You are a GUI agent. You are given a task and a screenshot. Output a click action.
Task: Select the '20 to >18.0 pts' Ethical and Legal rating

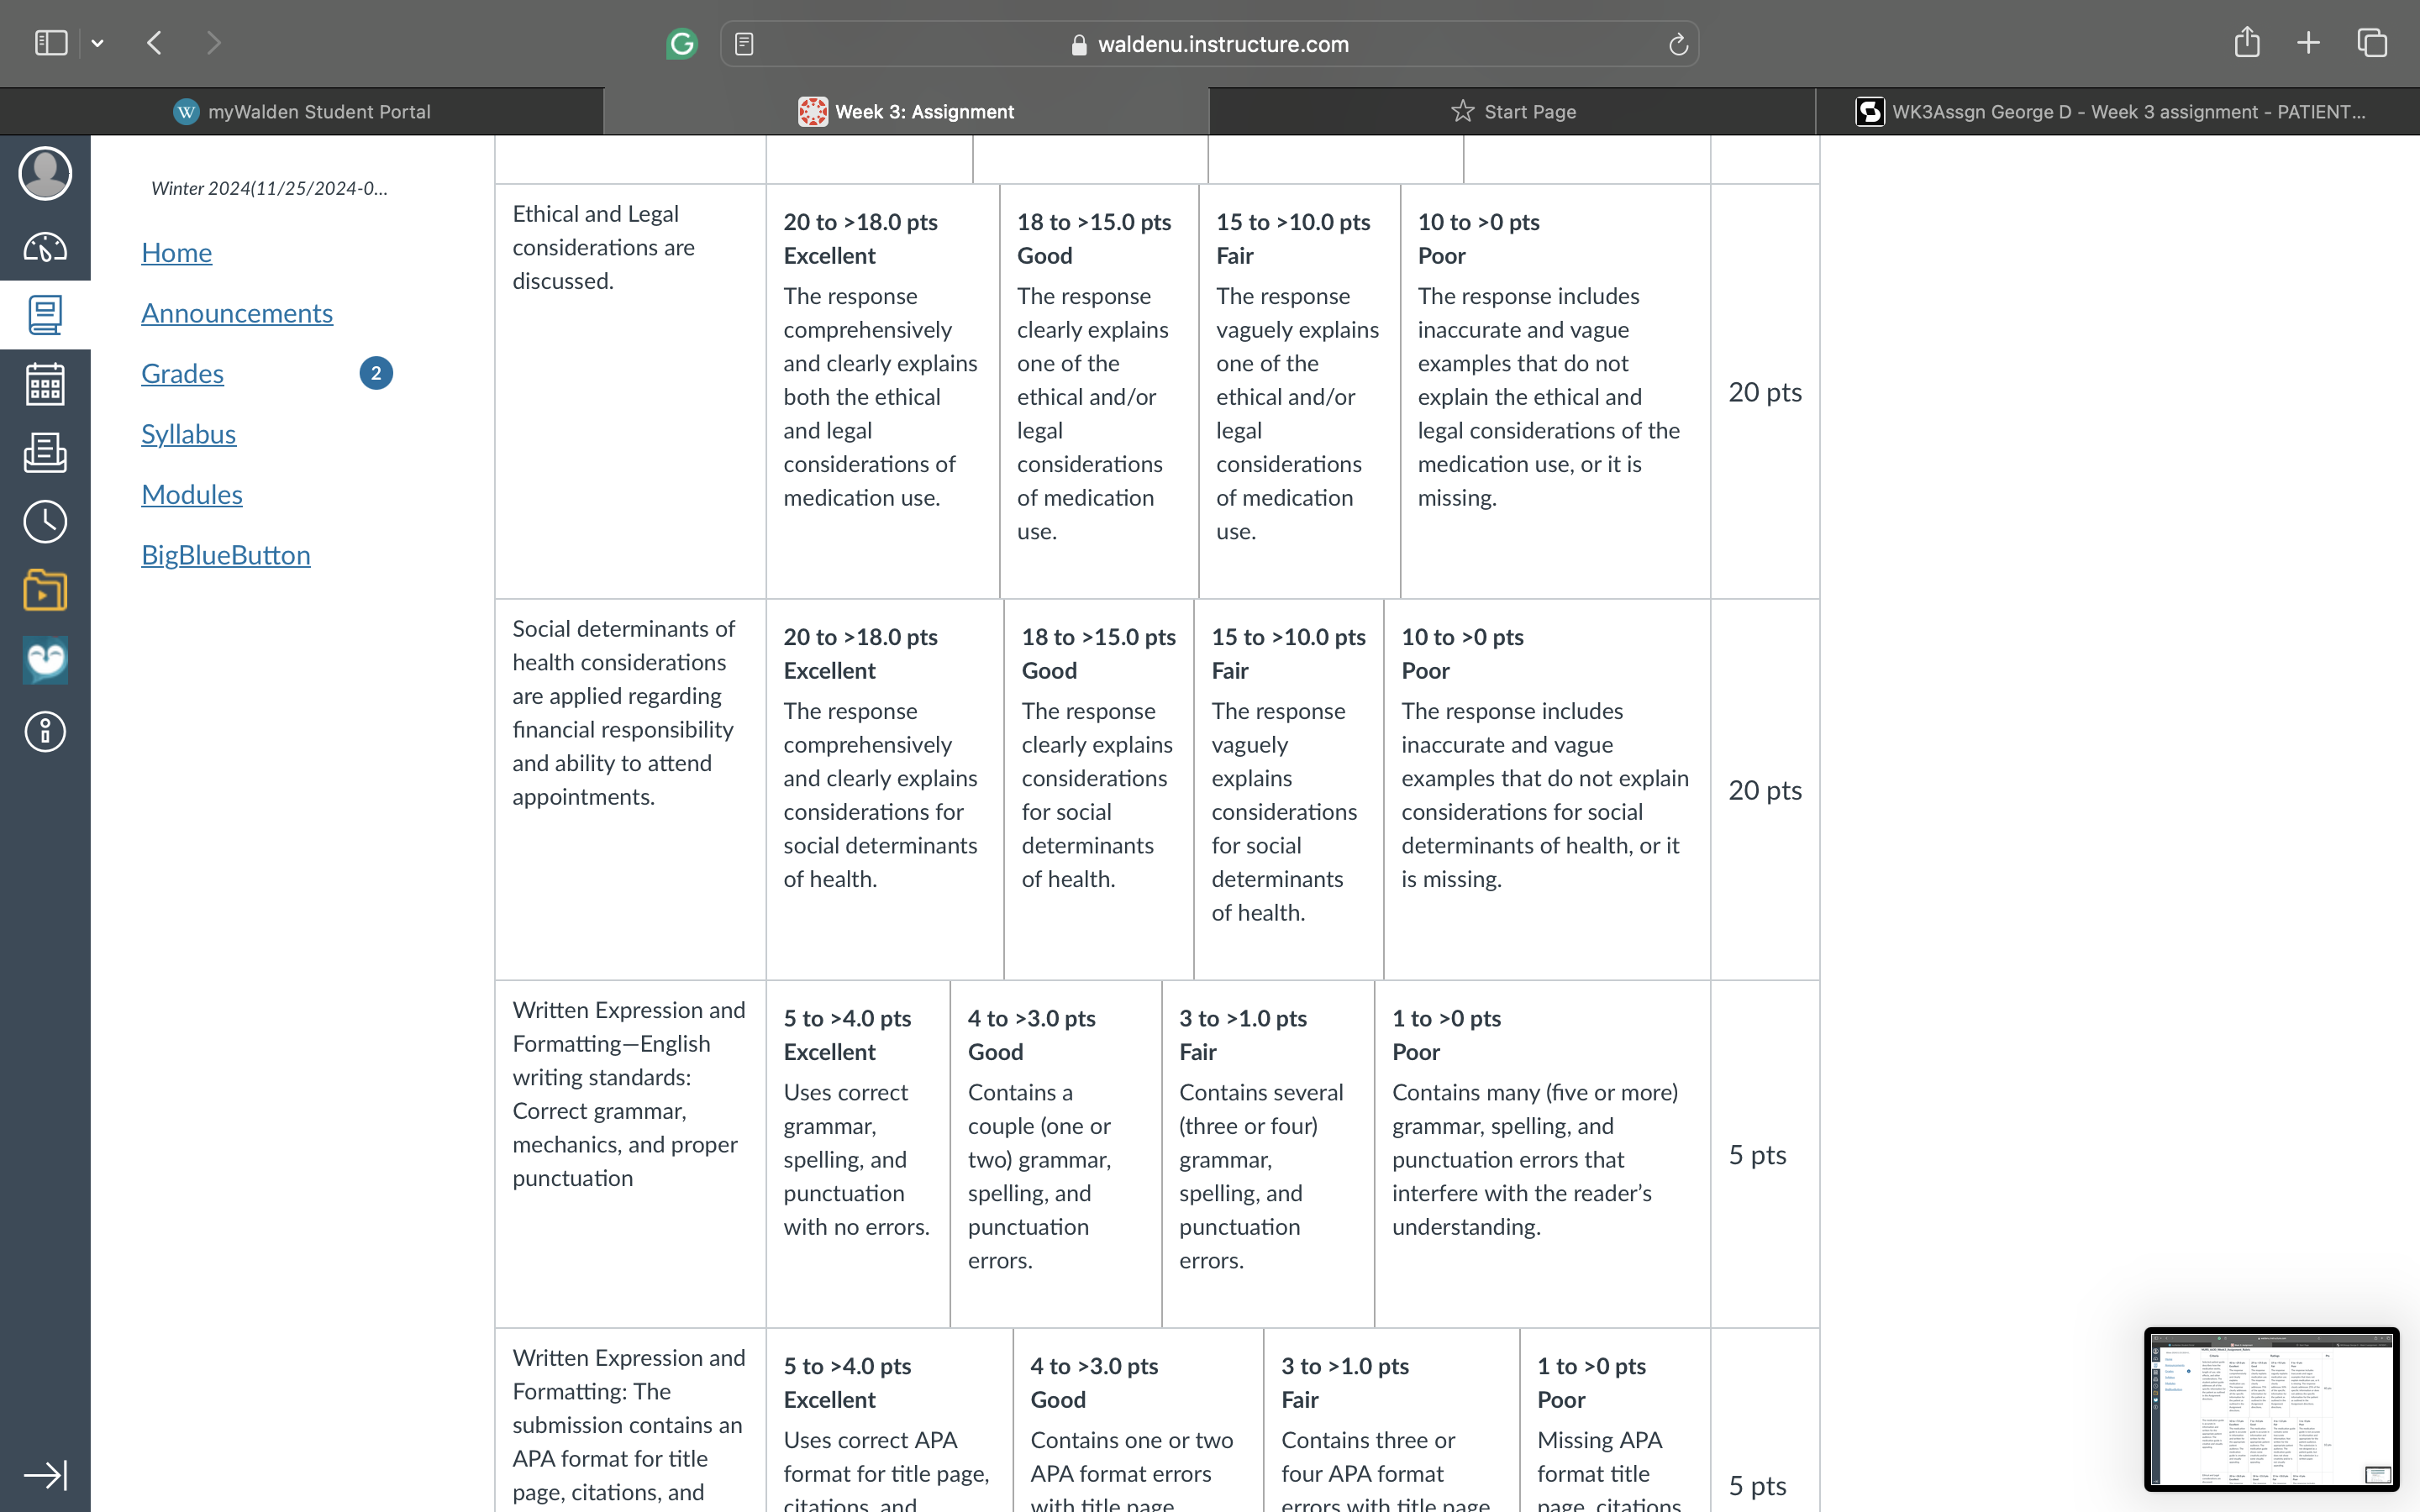coord(883,391)
